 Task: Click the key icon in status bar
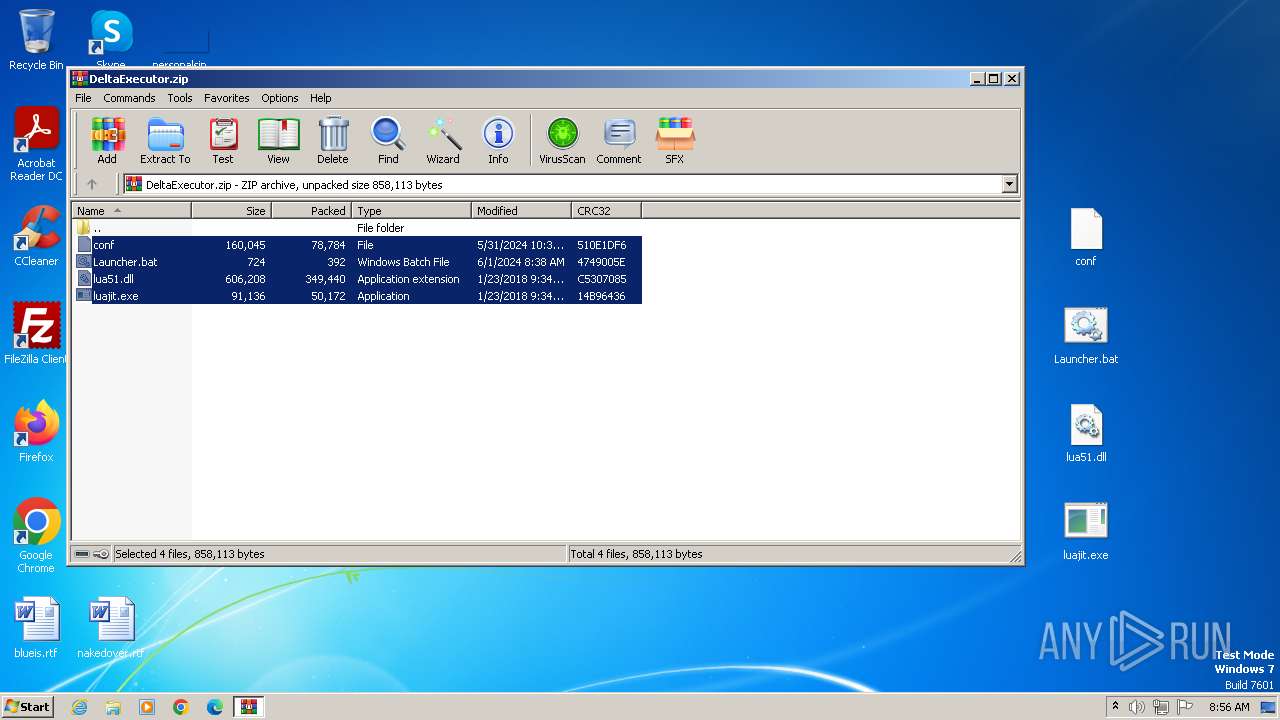[x=101, y=554]
